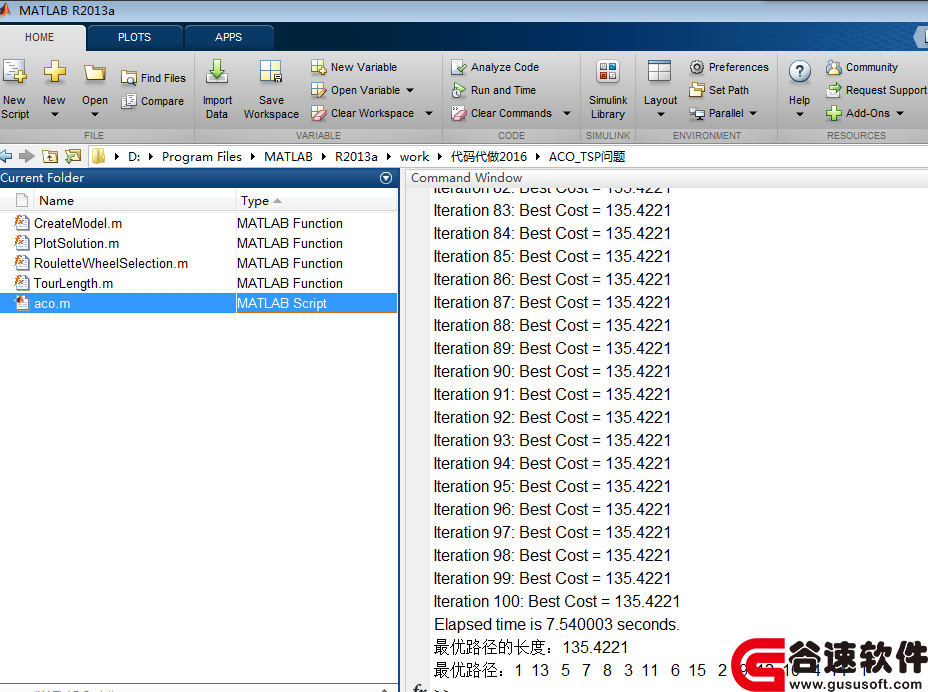The image size is (928, 692).
Task: Click the New plus icon
Action: [x=54, y=72]
